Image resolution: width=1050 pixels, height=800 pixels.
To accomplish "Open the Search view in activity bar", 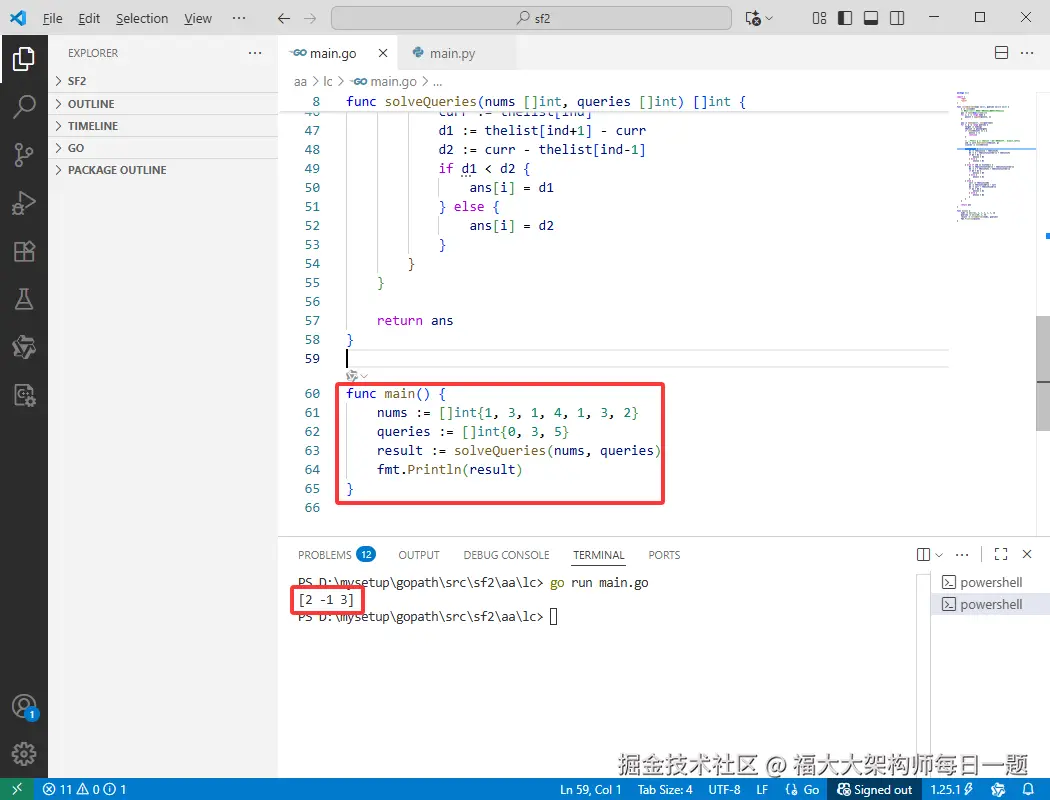I will tap(23, 106).
